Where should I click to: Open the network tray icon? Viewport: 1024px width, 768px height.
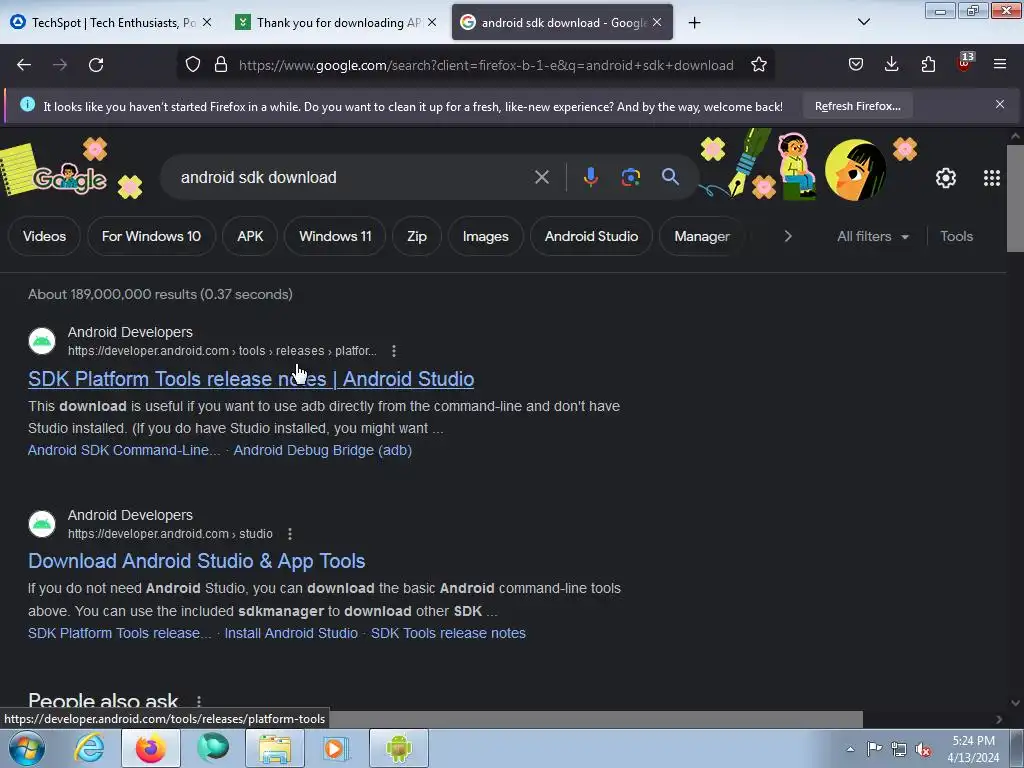(x=899, y=749)
